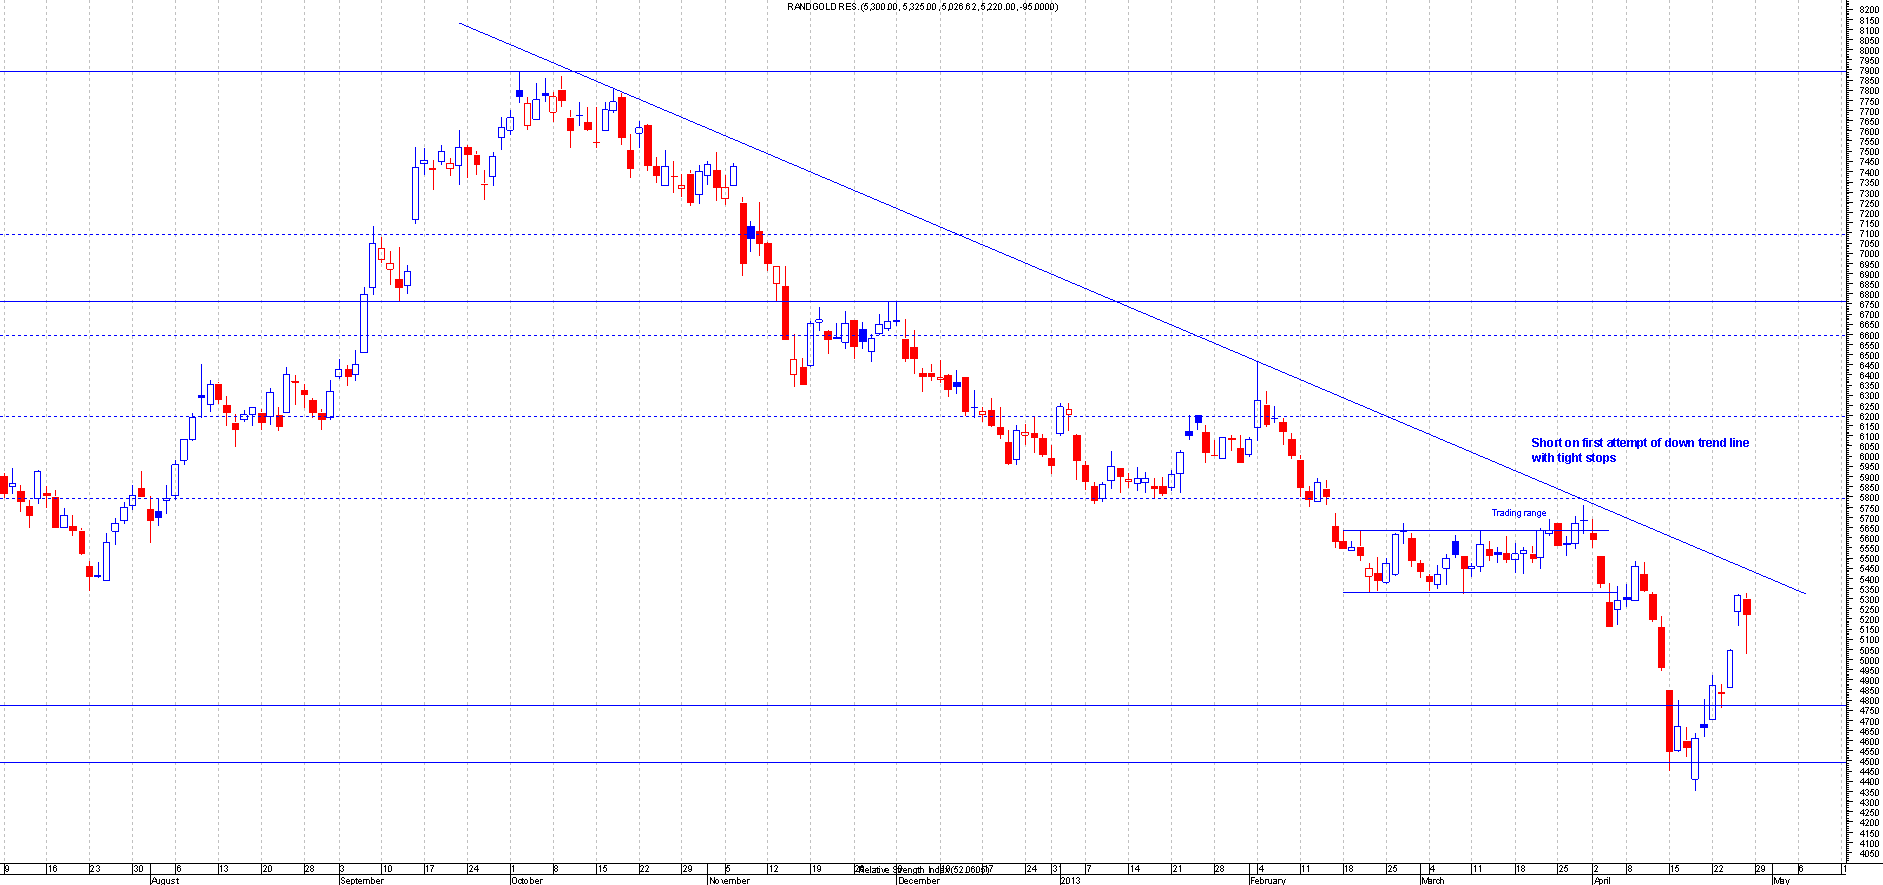Click the 8200 price axis label
Screen dimensions: 1883x885
[1867, 9]
